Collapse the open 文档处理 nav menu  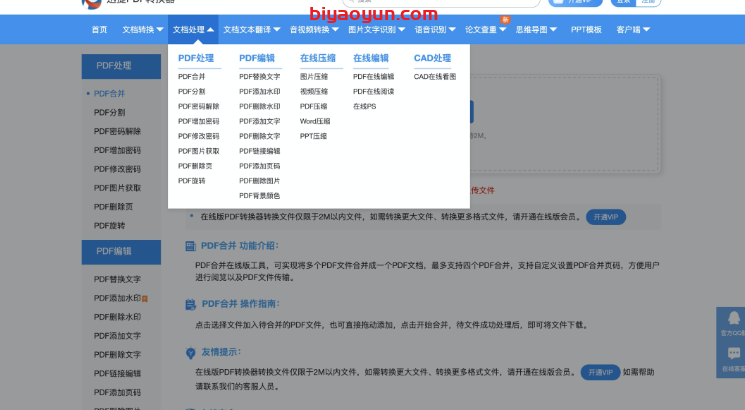pos(193,29)
